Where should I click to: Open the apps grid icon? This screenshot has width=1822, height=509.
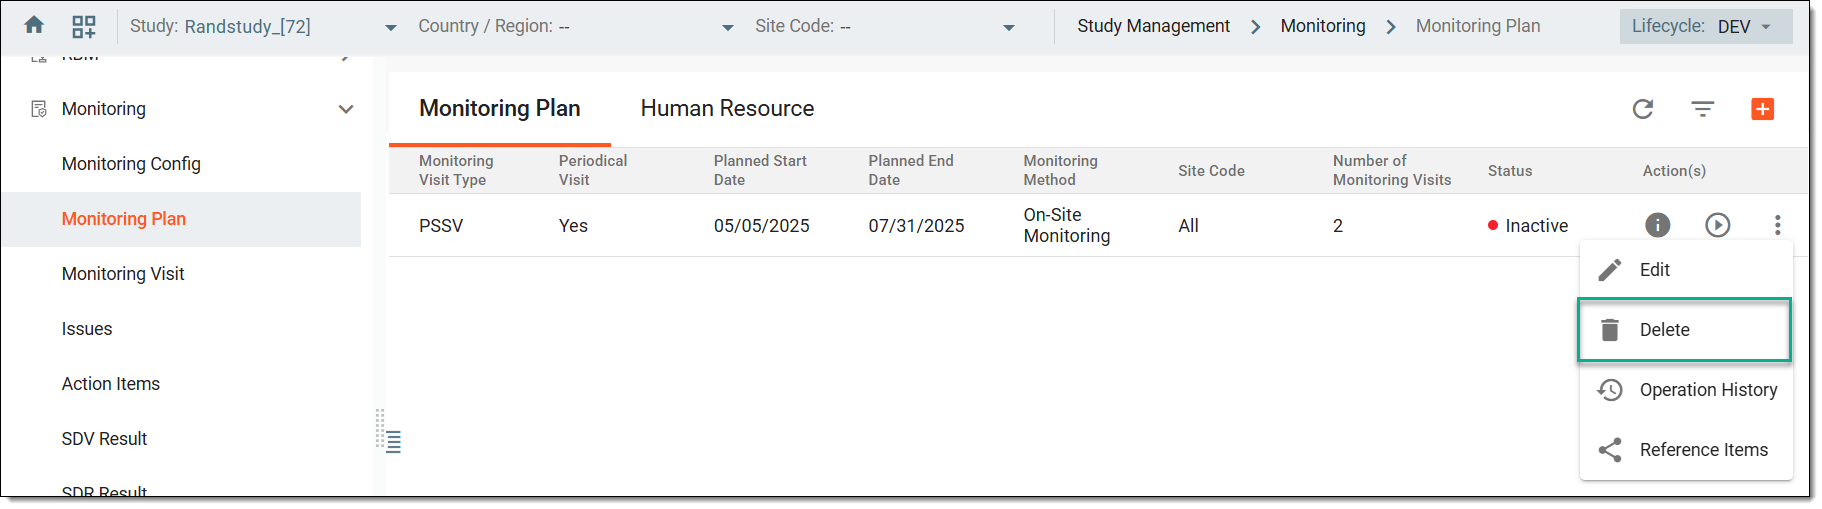84,26
